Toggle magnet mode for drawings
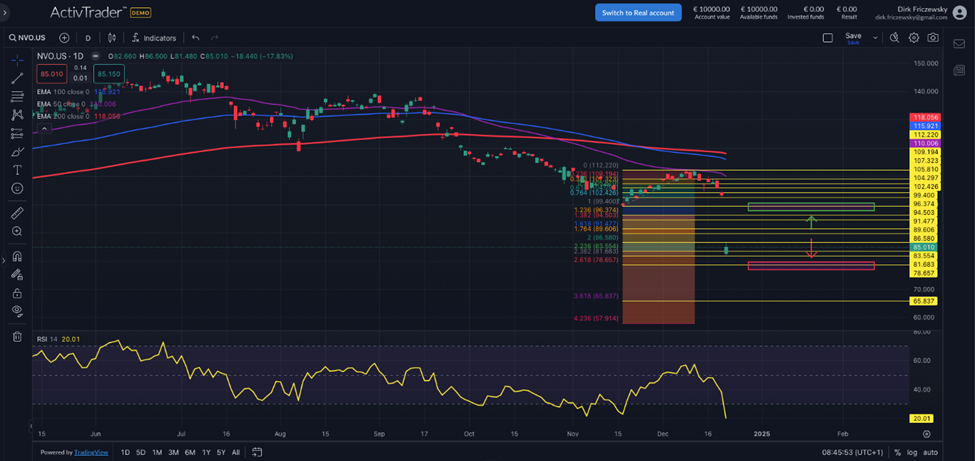This screenshot has height=461, width=975. pos(17,256)
